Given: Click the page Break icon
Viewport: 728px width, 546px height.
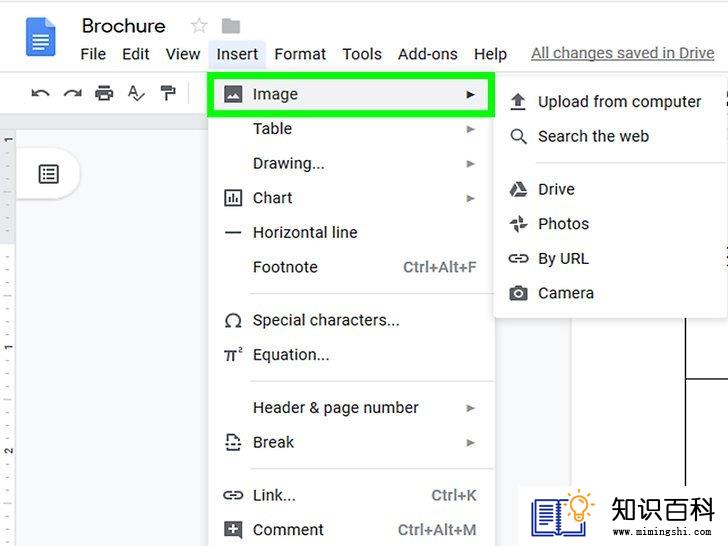Looking at the screenshot, I should point(233,442).
